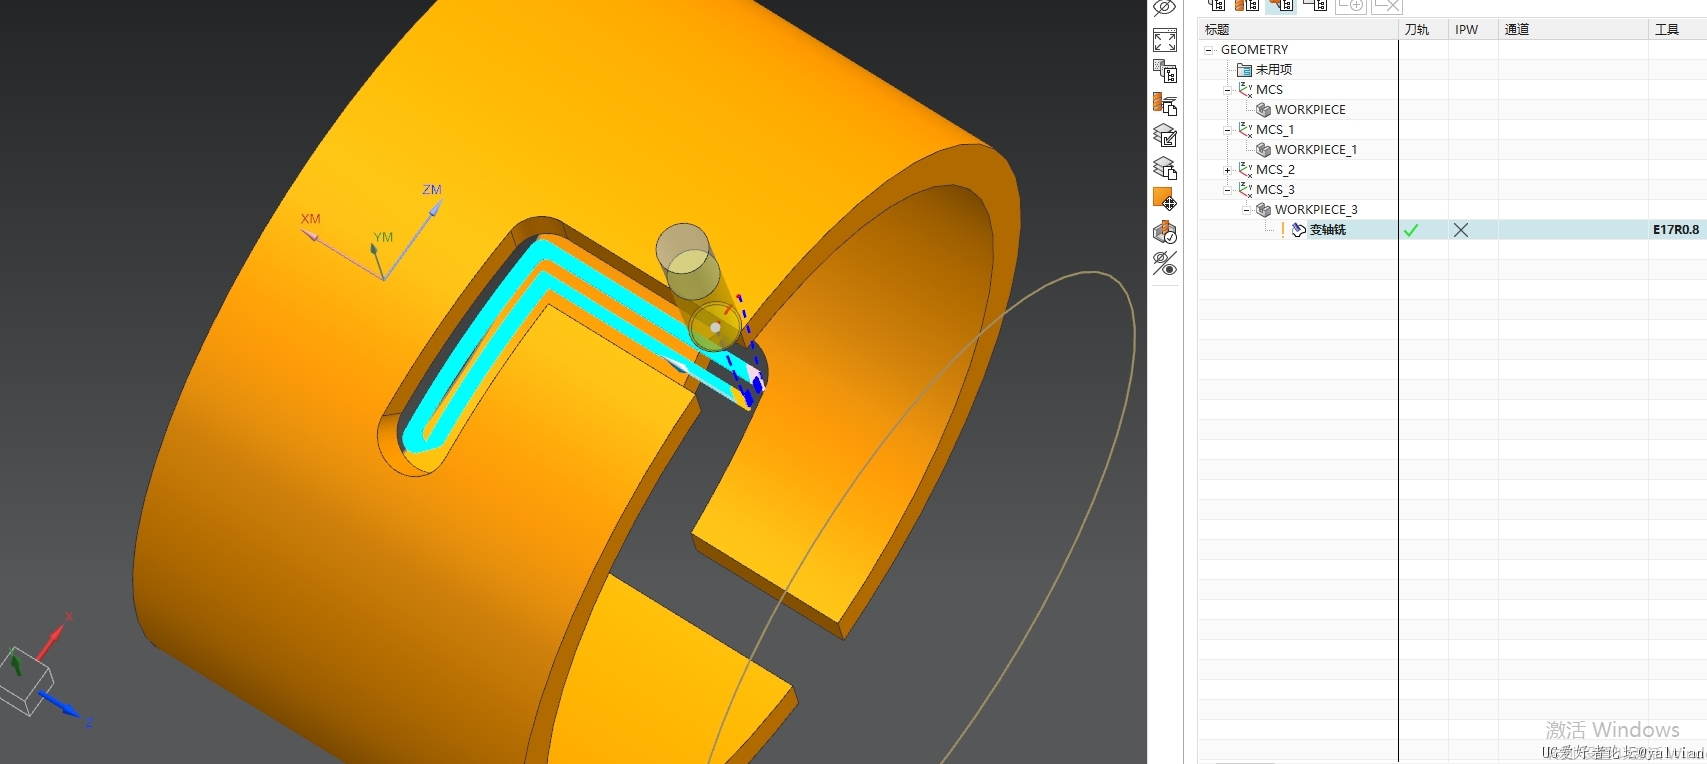1707x764 pixels.
Task: Click the orange tool navigator view icon
Action: click(1247, 5)
